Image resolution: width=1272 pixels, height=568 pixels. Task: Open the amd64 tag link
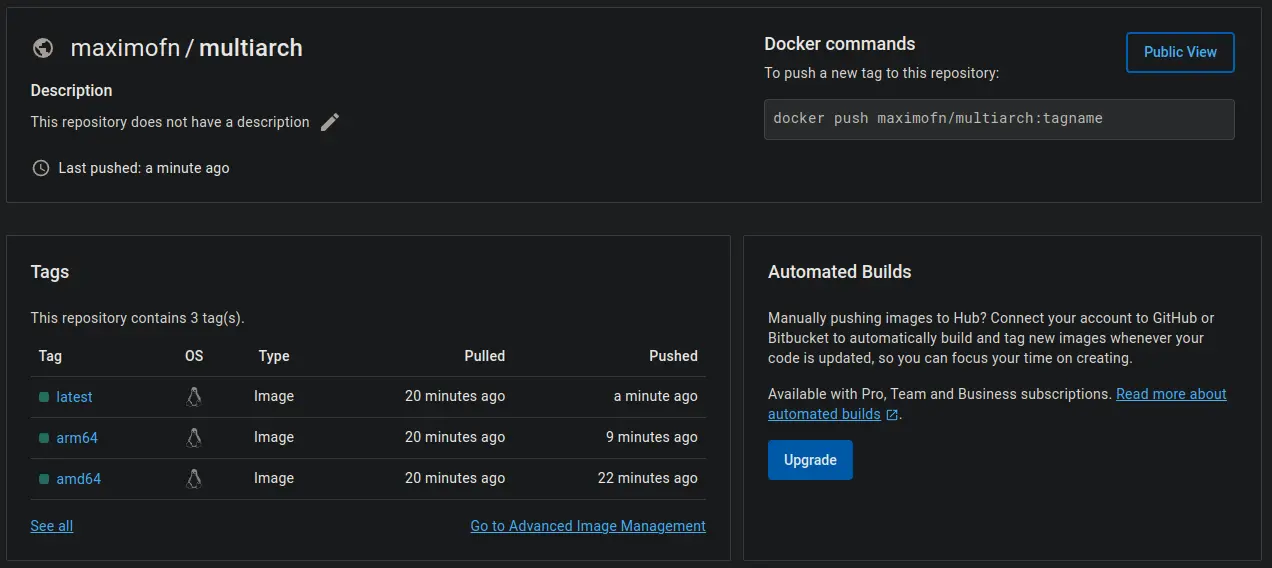tap(78, 479)
